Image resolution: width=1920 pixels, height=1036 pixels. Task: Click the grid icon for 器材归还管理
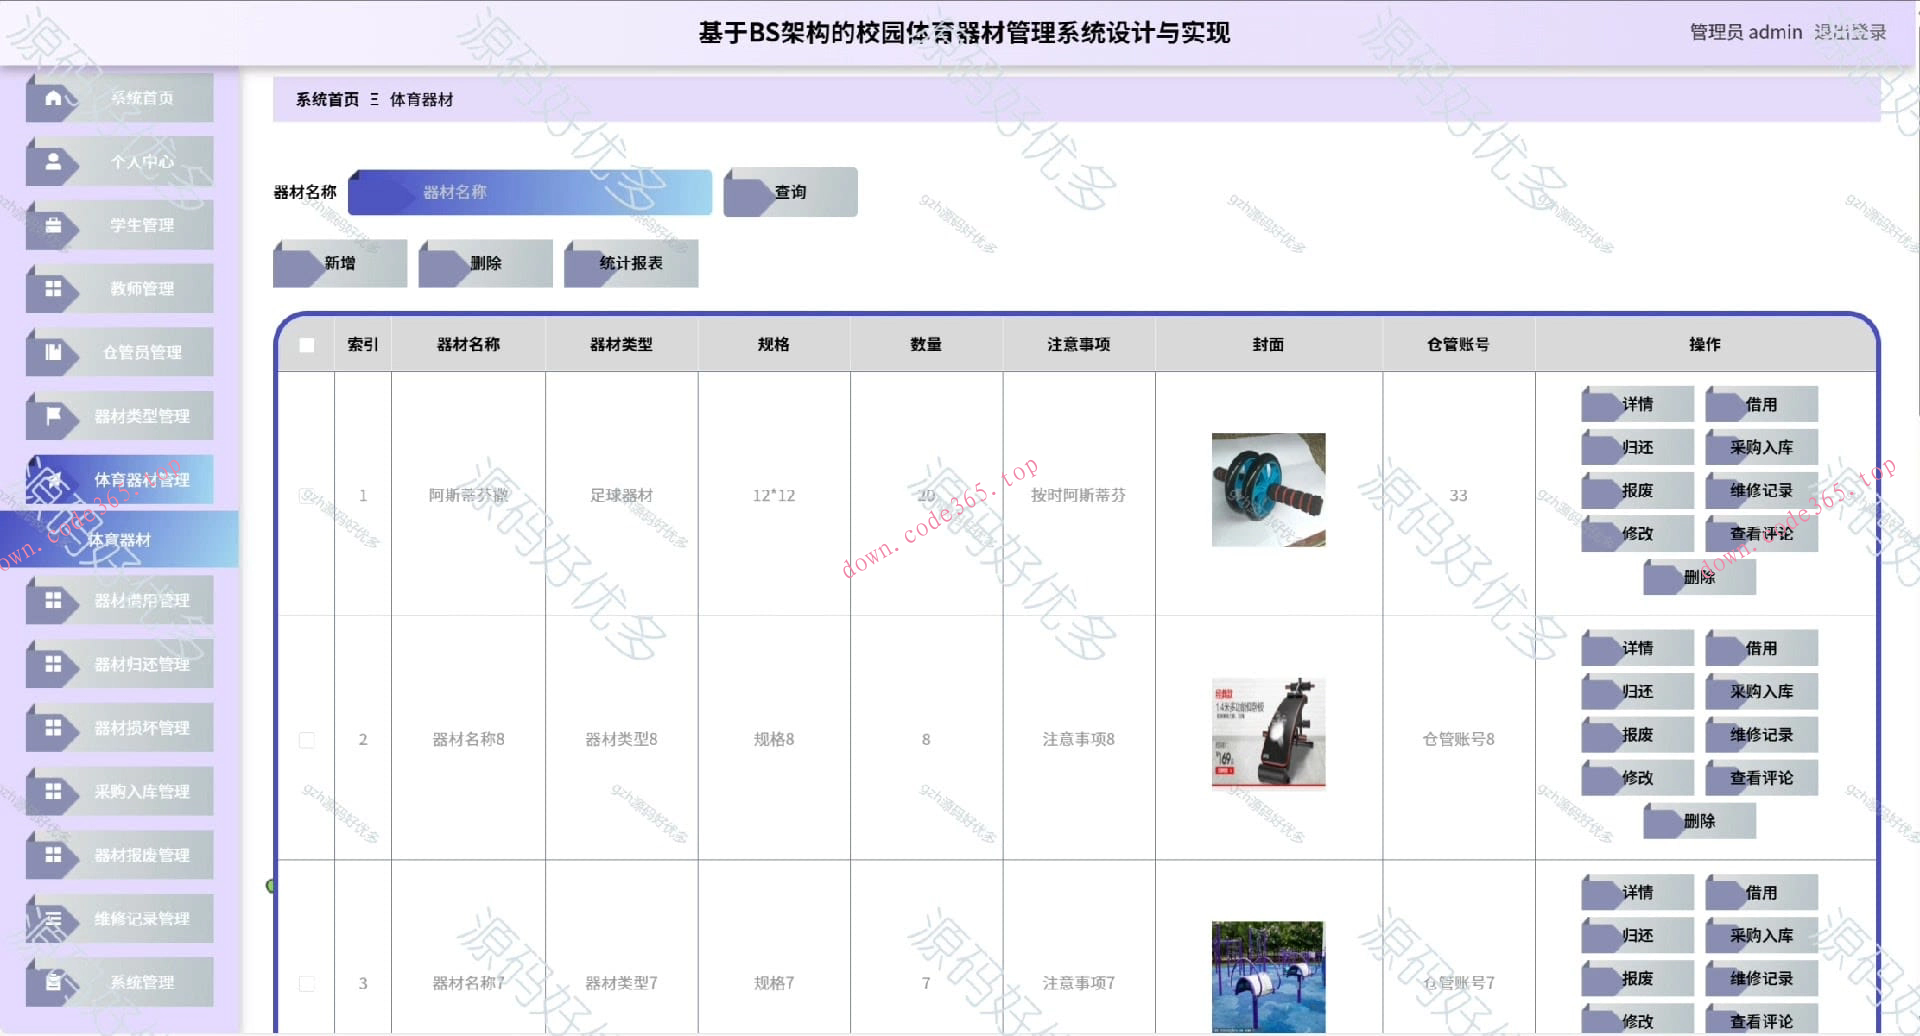point(53,664)
